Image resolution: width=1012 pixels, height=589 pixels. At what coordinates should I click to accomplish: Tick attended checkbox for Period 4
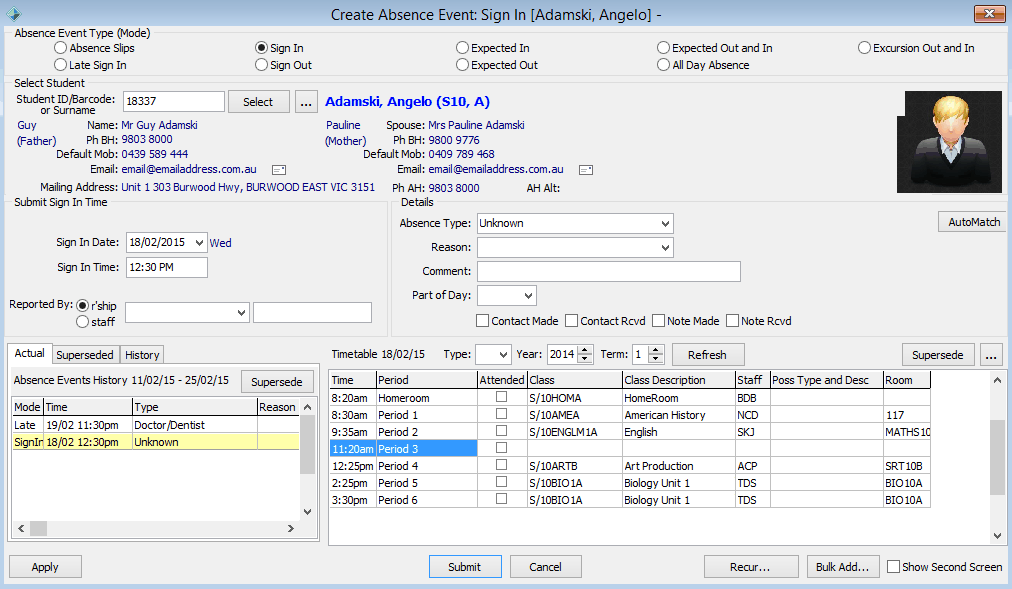[501, 465]
